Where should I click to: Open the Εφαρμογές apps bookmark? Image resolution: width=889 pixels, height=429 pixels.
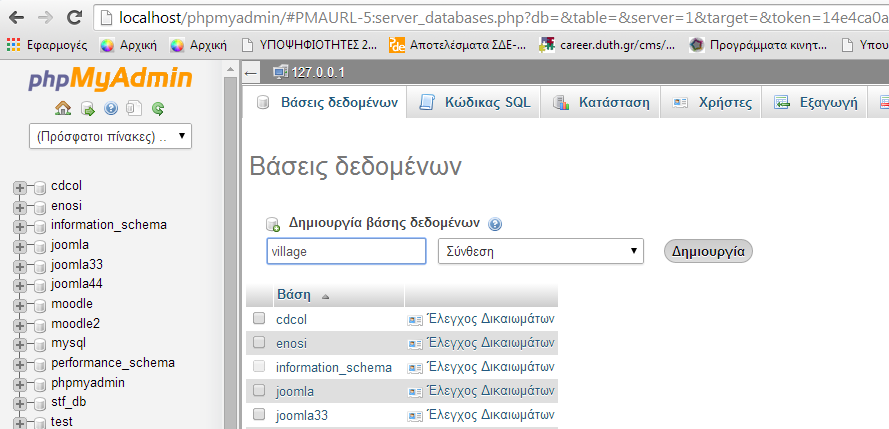[x=47, y=45]
